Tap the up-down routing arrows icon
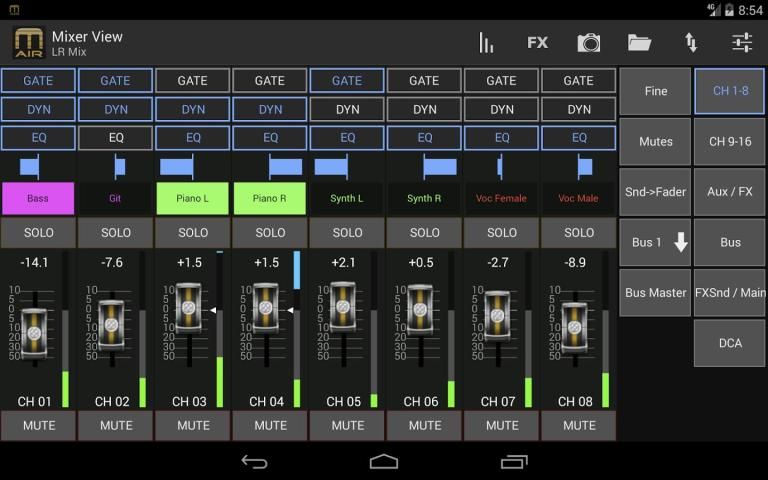Screen dimensions: 768x480 (x=691, y=42)
